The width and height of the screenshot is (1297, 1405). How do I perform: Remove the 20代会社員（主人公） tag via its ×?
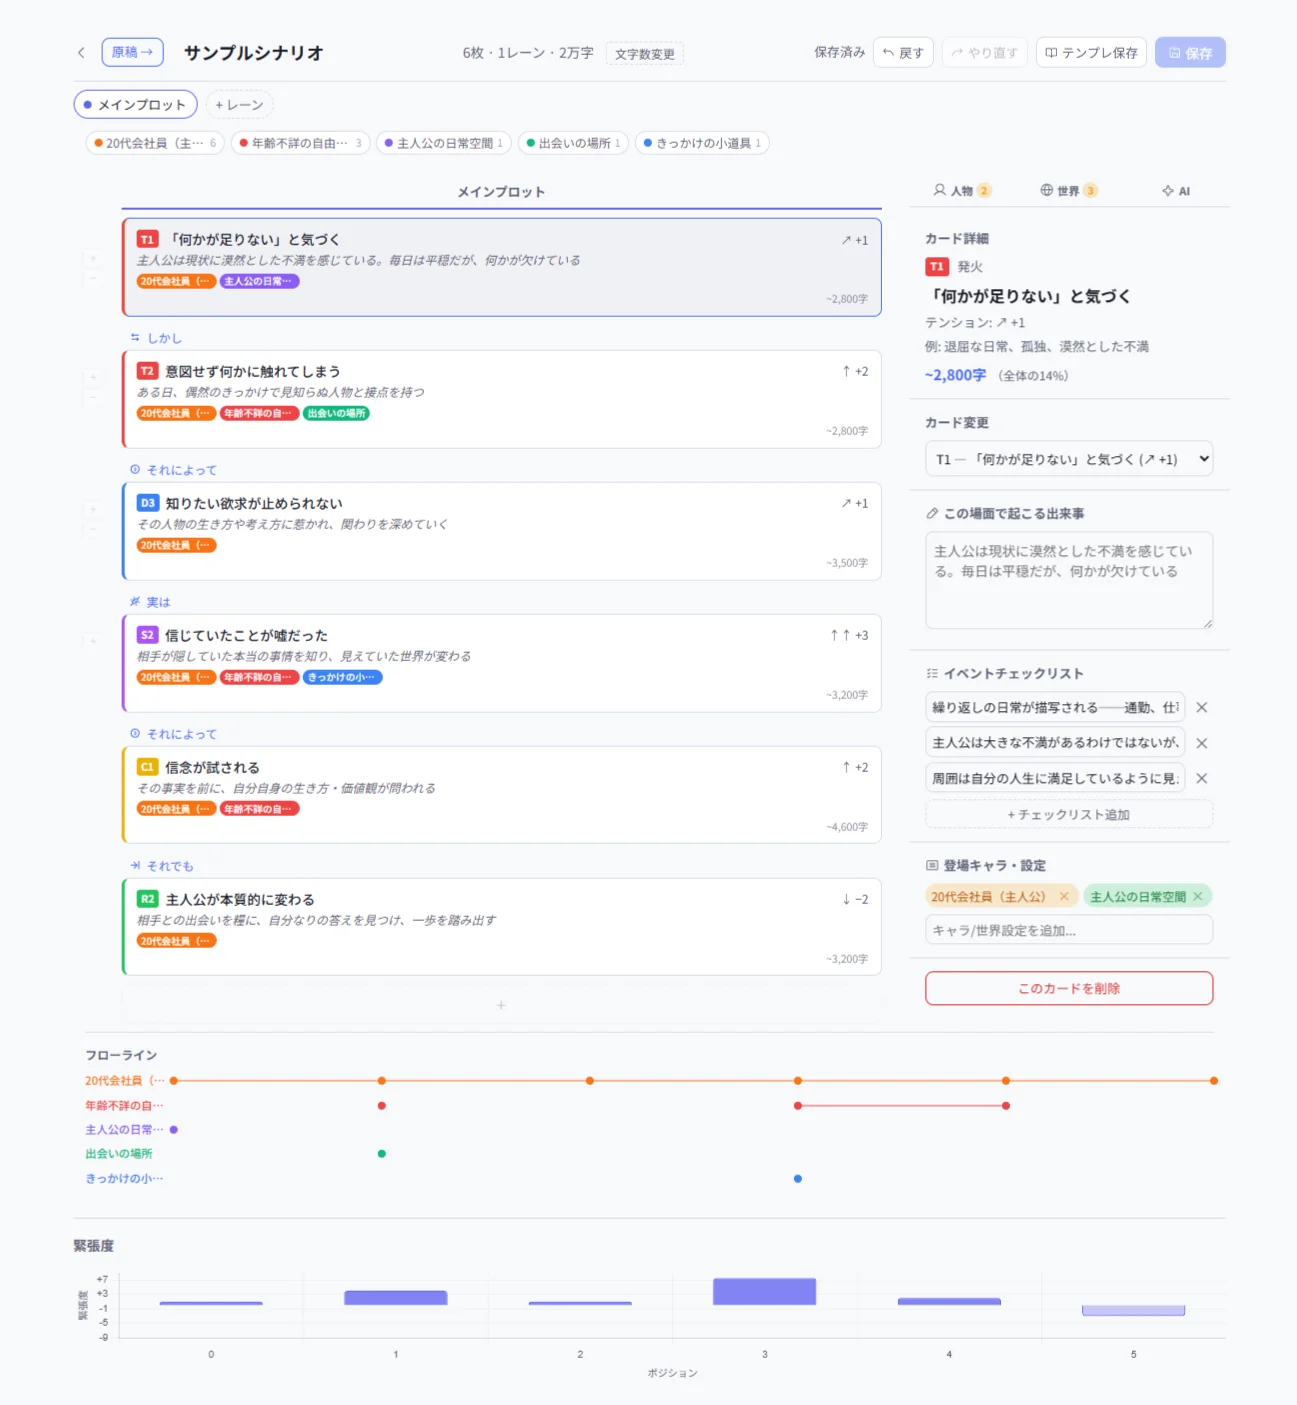(1064, 896)
